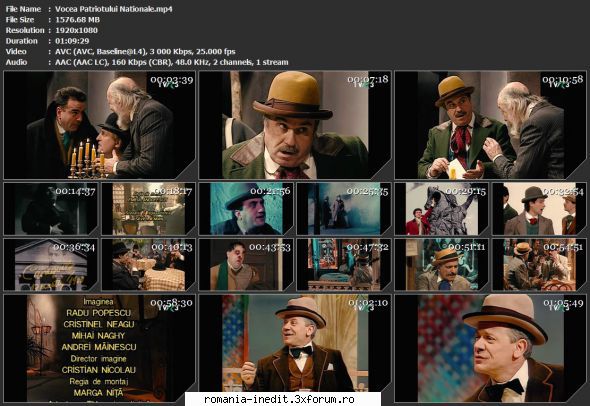
Task: Click the credit name MARGA NIȚĂ
Action: tap(98, 393)
